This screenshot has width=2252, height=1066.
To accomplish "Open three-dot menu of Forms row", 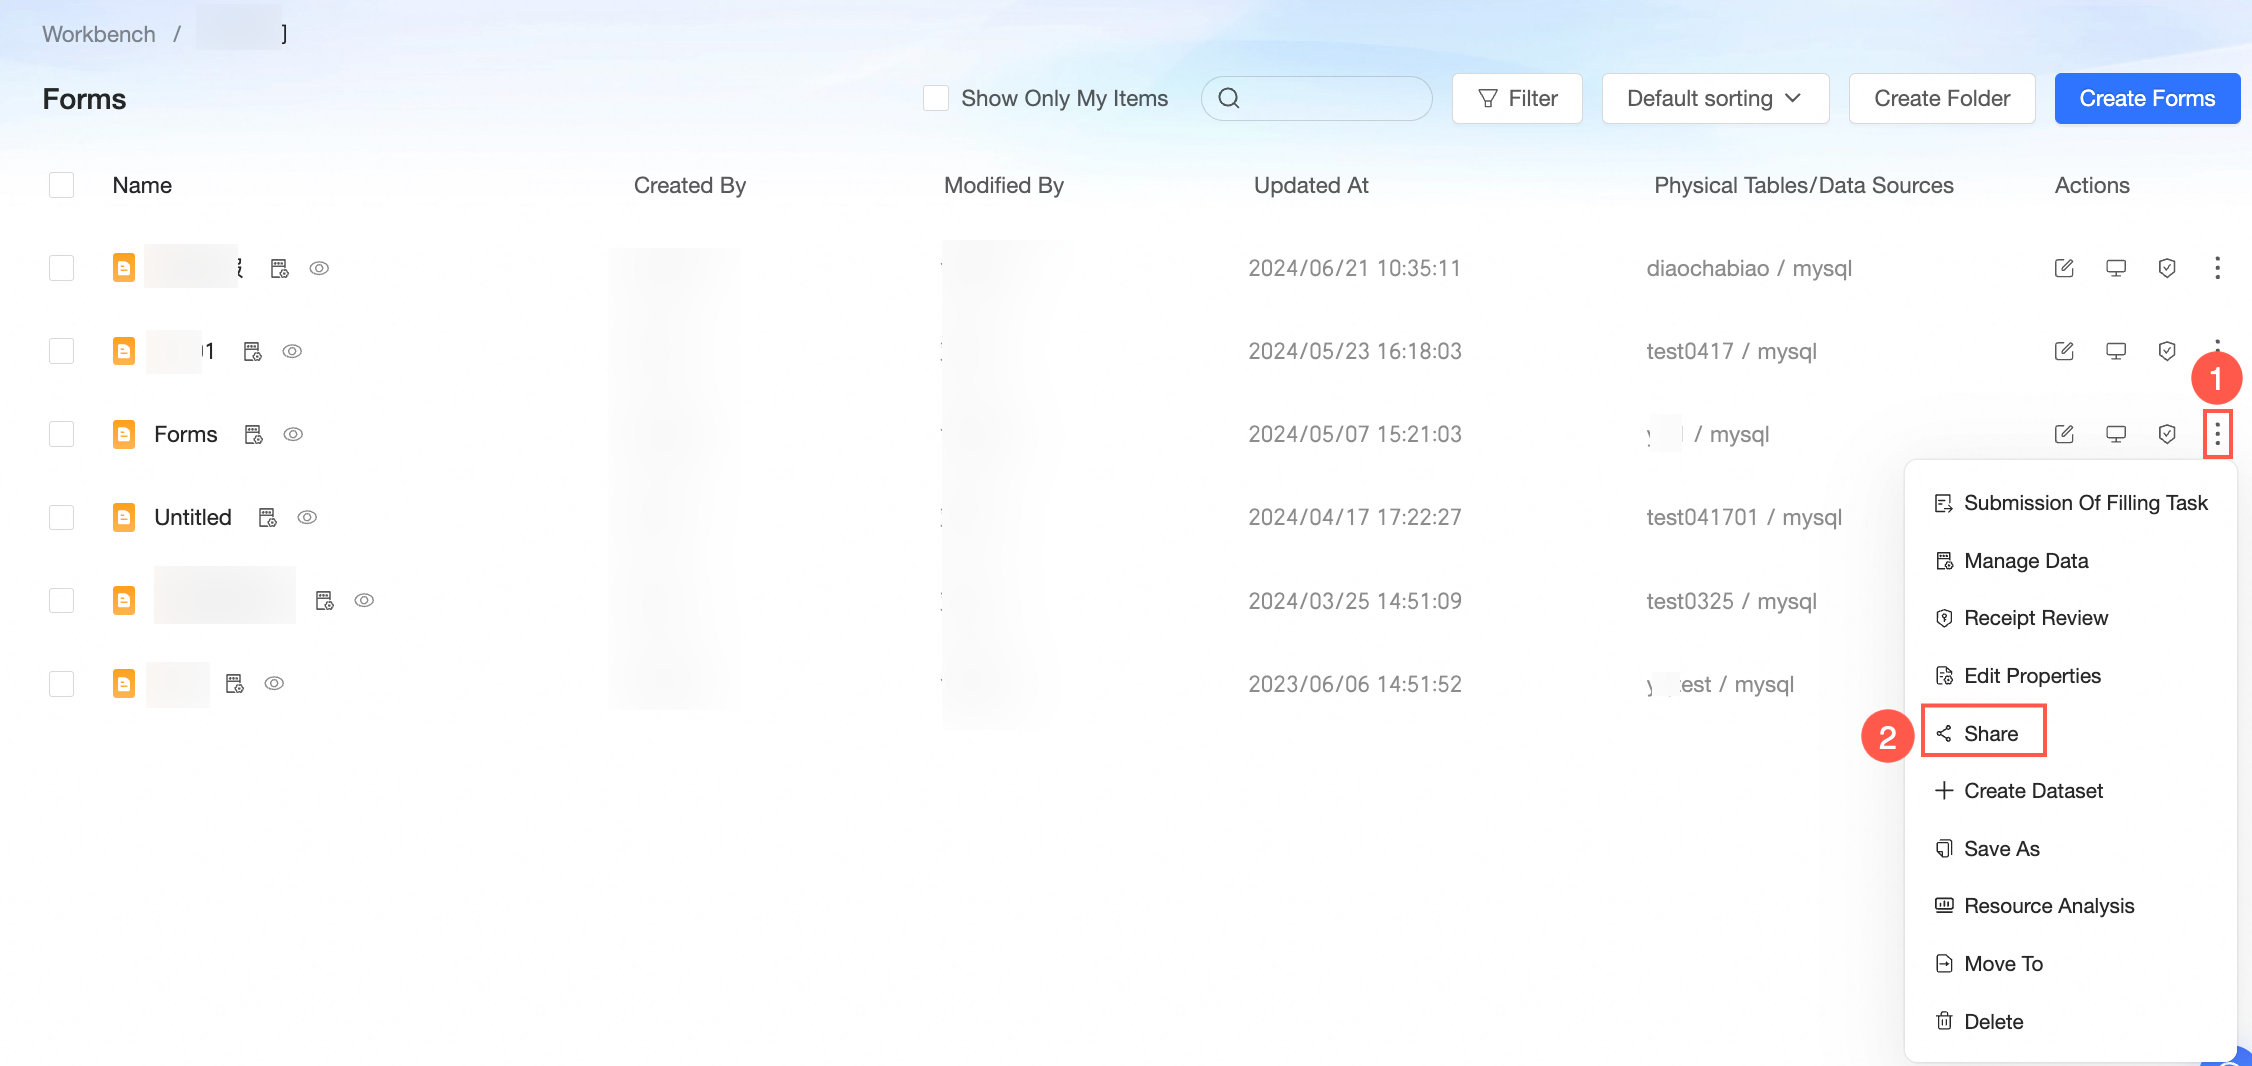I will [x=2217, y=434].
